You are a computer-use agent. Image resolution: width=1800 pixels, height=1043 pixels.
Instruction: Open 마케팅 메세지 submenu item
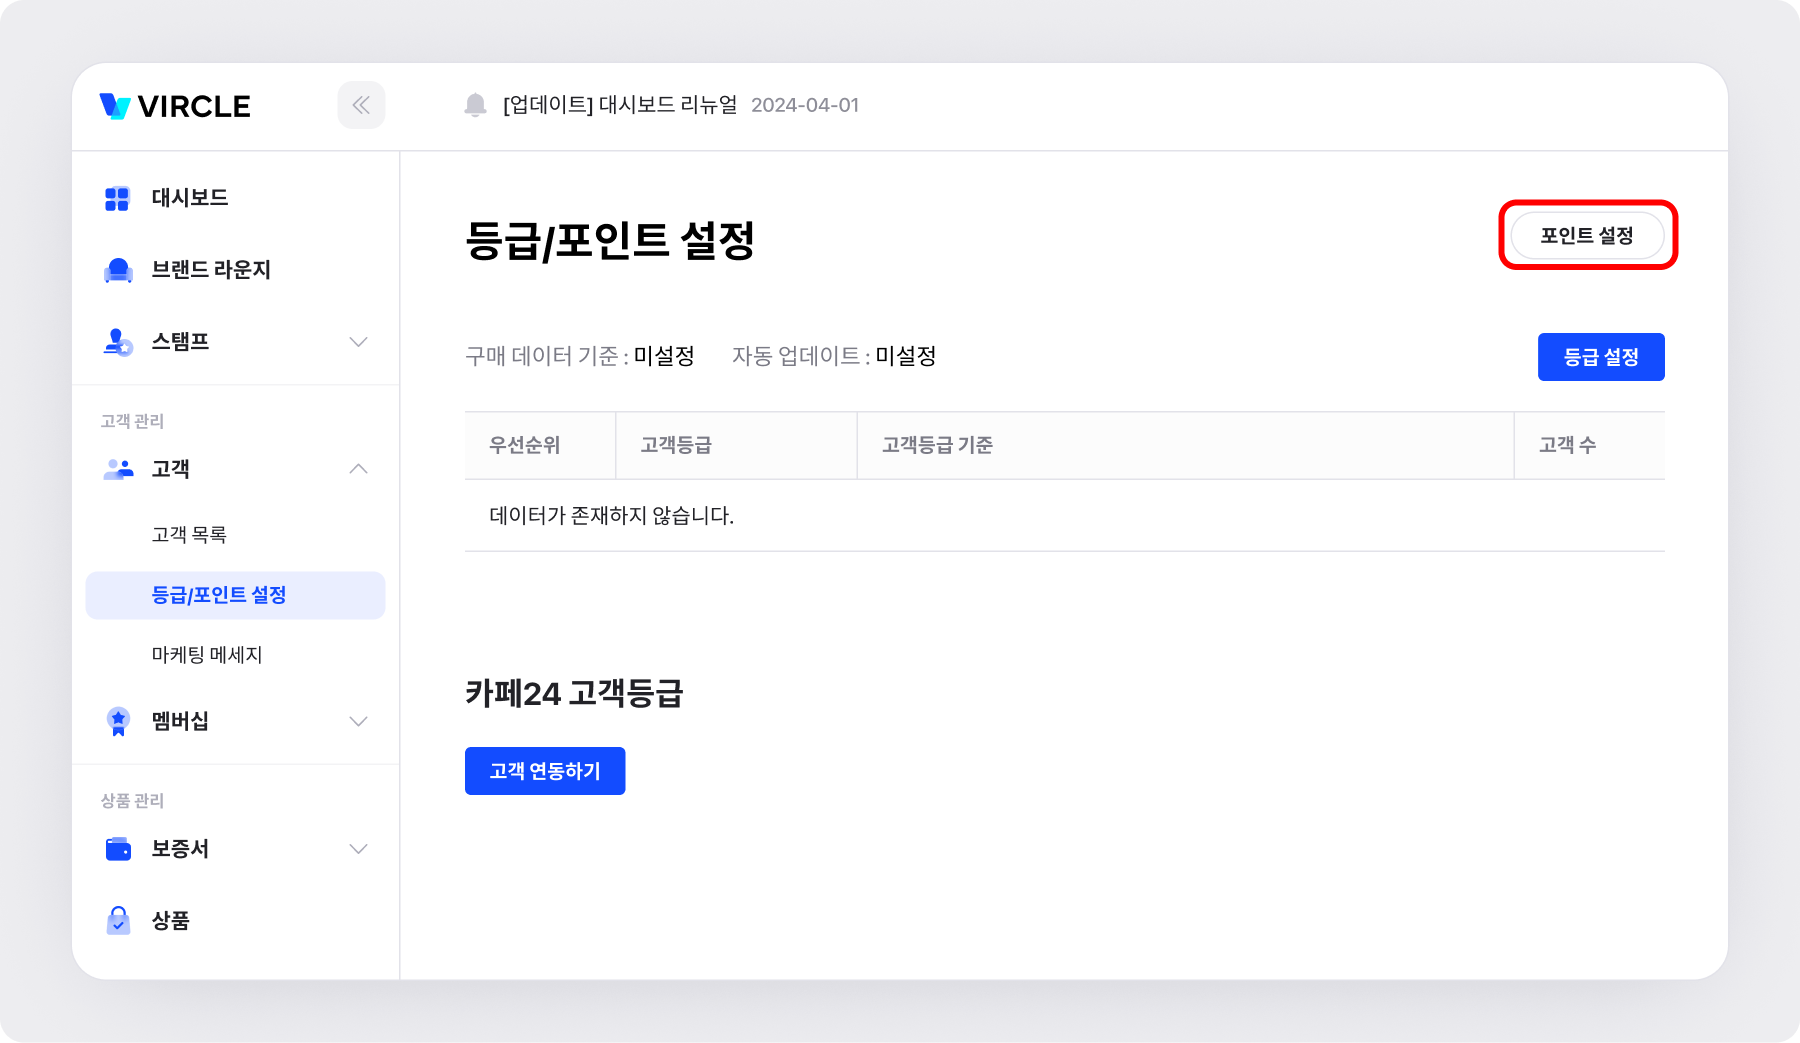point(207,655)
